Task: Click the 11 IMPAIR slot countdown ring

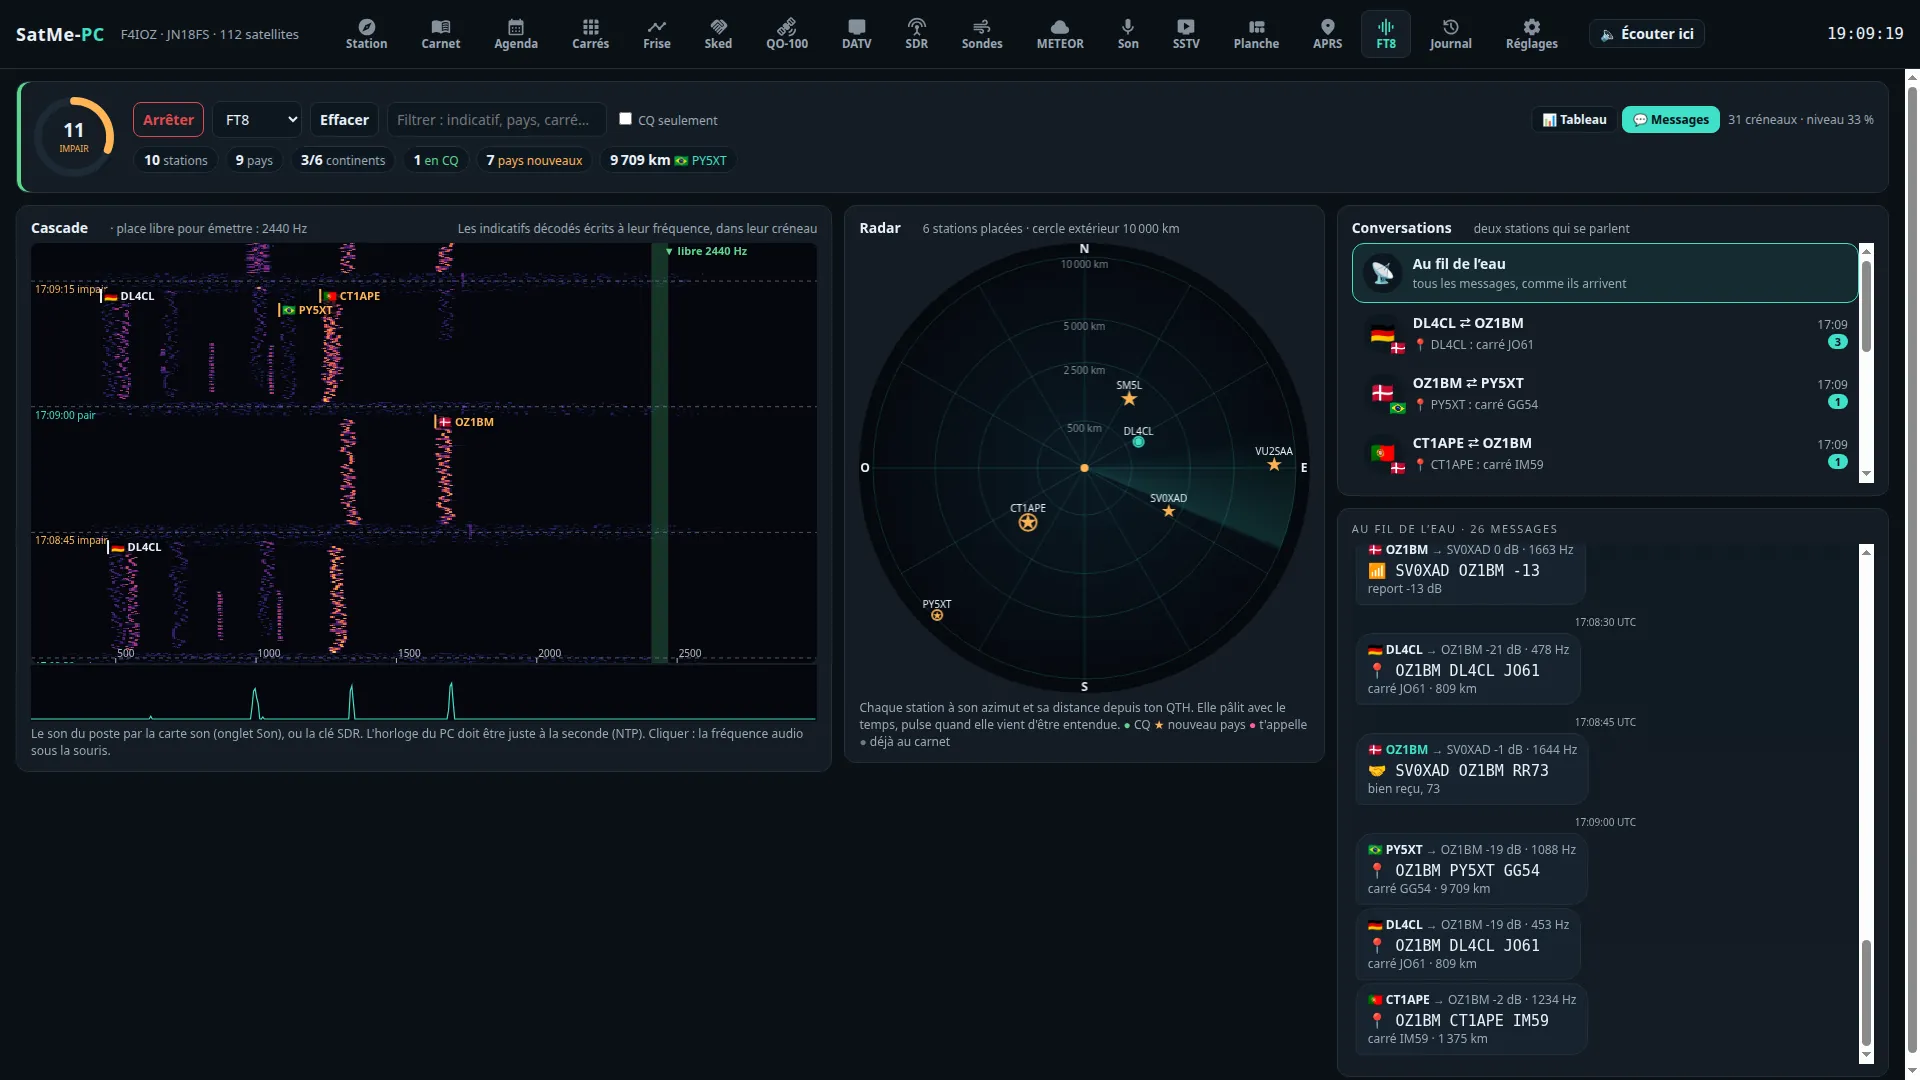Action: [74, 137]
